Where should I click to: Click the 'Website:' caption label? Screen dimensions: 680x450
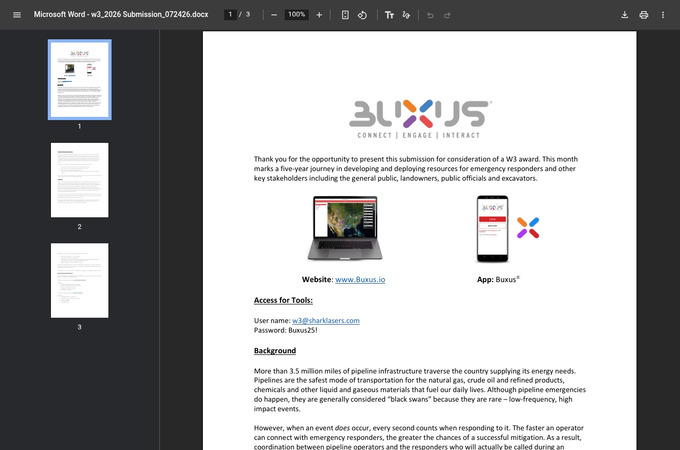click(x=317, y=280)
